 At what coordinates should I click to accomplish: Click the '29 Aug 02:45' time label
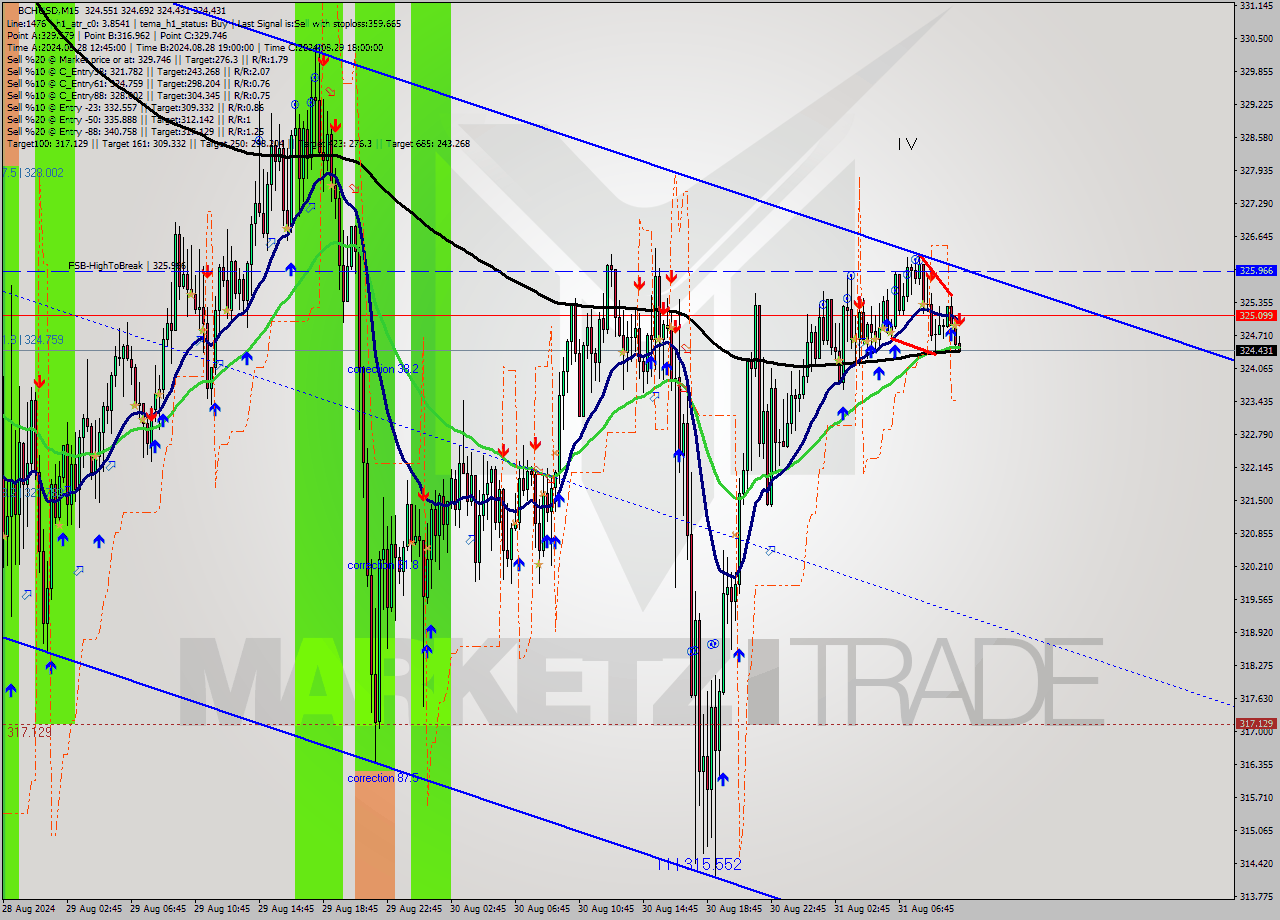(94, 909)
